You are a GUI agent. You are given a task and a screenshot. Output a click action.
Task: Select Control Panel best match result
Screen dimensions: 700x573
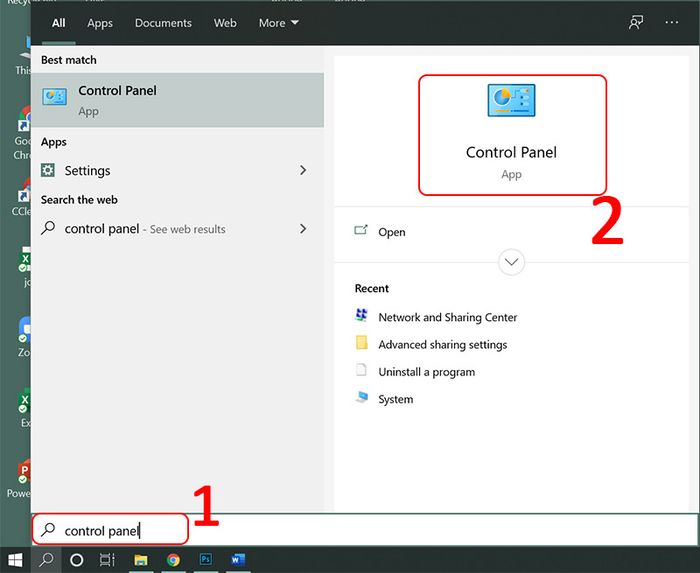pyautogui.click(x=178, y=100)
